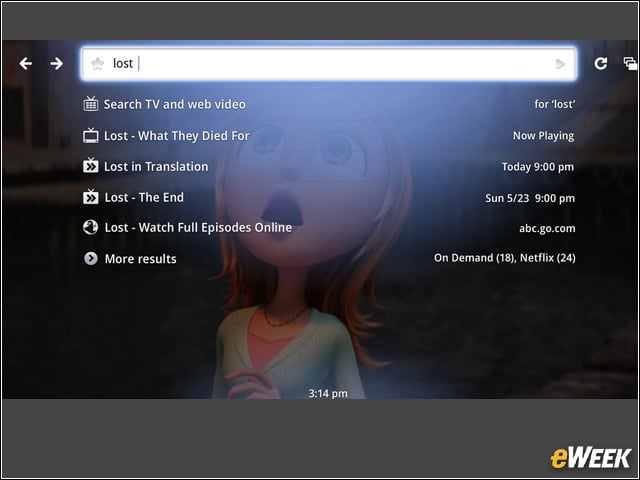This screenshot has height=480, width=640.
Task: Click the 'Now Playing' status text
Action: pyautogui.click(x=543, y=136)
